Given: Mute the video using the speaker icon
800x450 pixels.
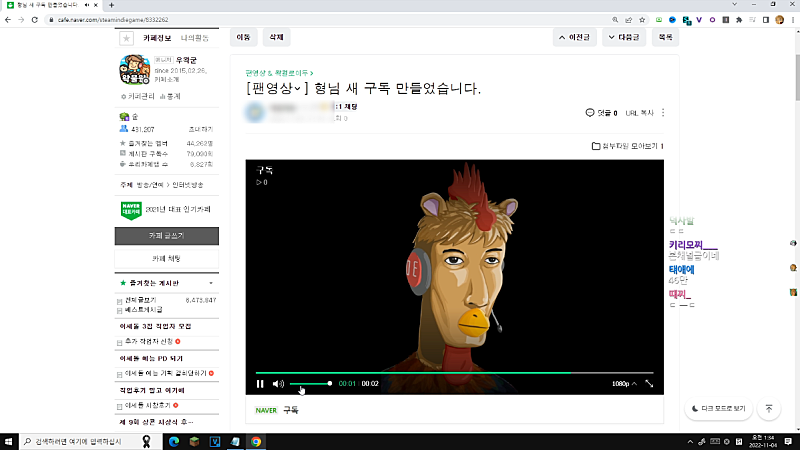Looking at the screenshot, I should click(278, 384).
